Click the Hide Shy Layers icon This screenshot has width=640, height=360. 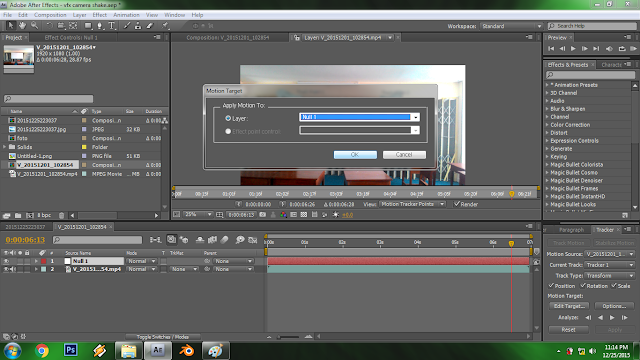[x=200, y=240]
